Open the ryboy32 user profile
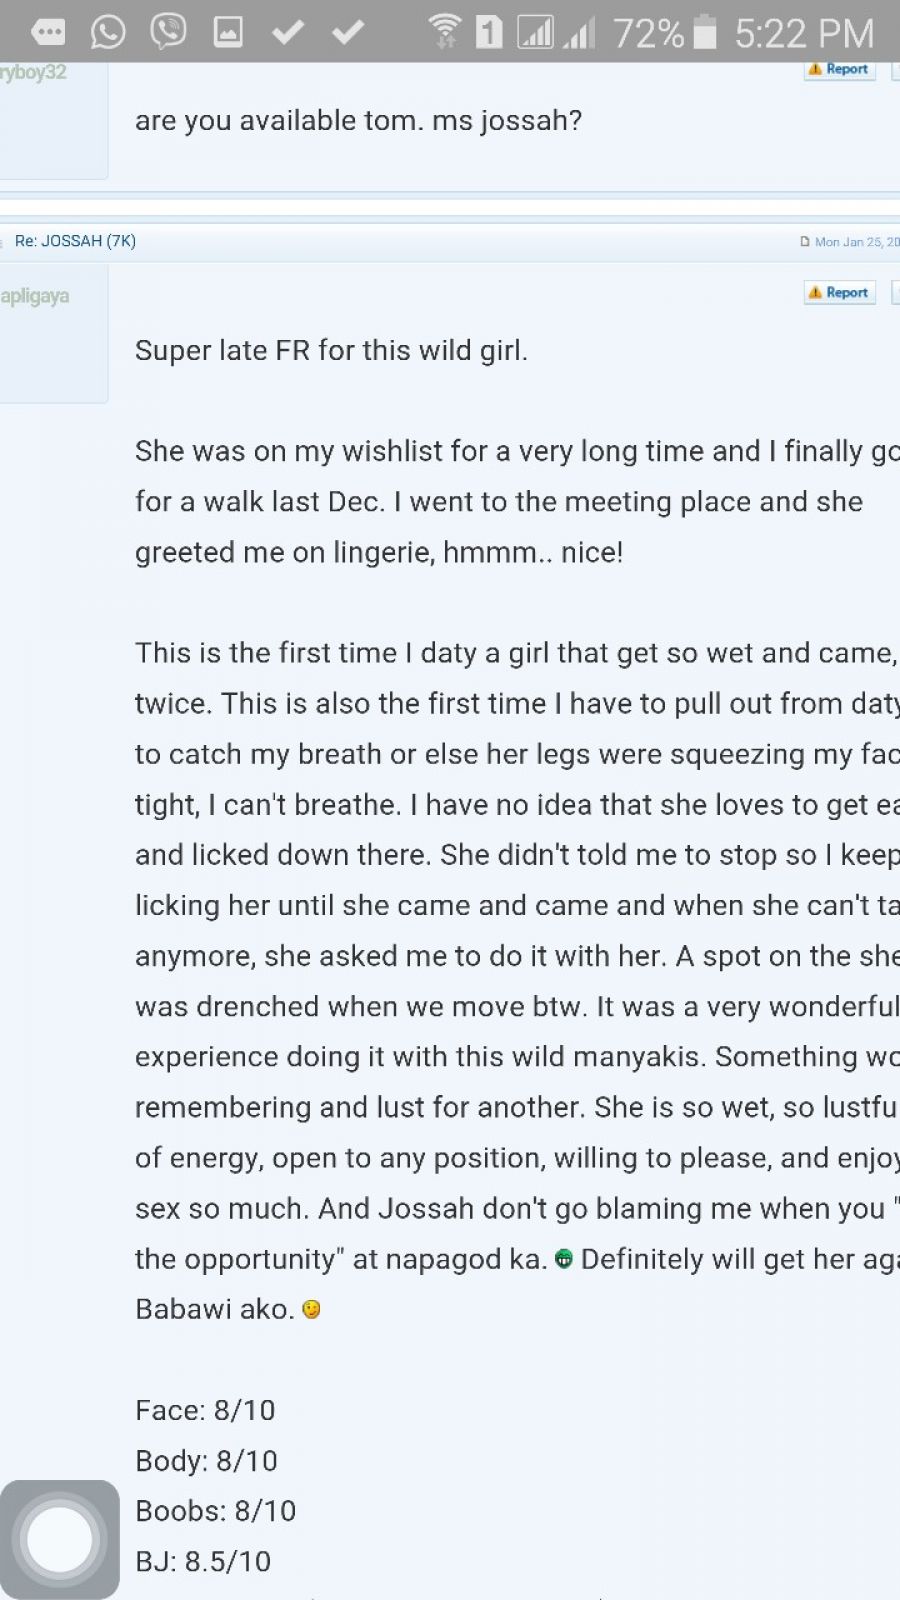The width and height of the screenshot is (900, 1600). tap(33, 72)
